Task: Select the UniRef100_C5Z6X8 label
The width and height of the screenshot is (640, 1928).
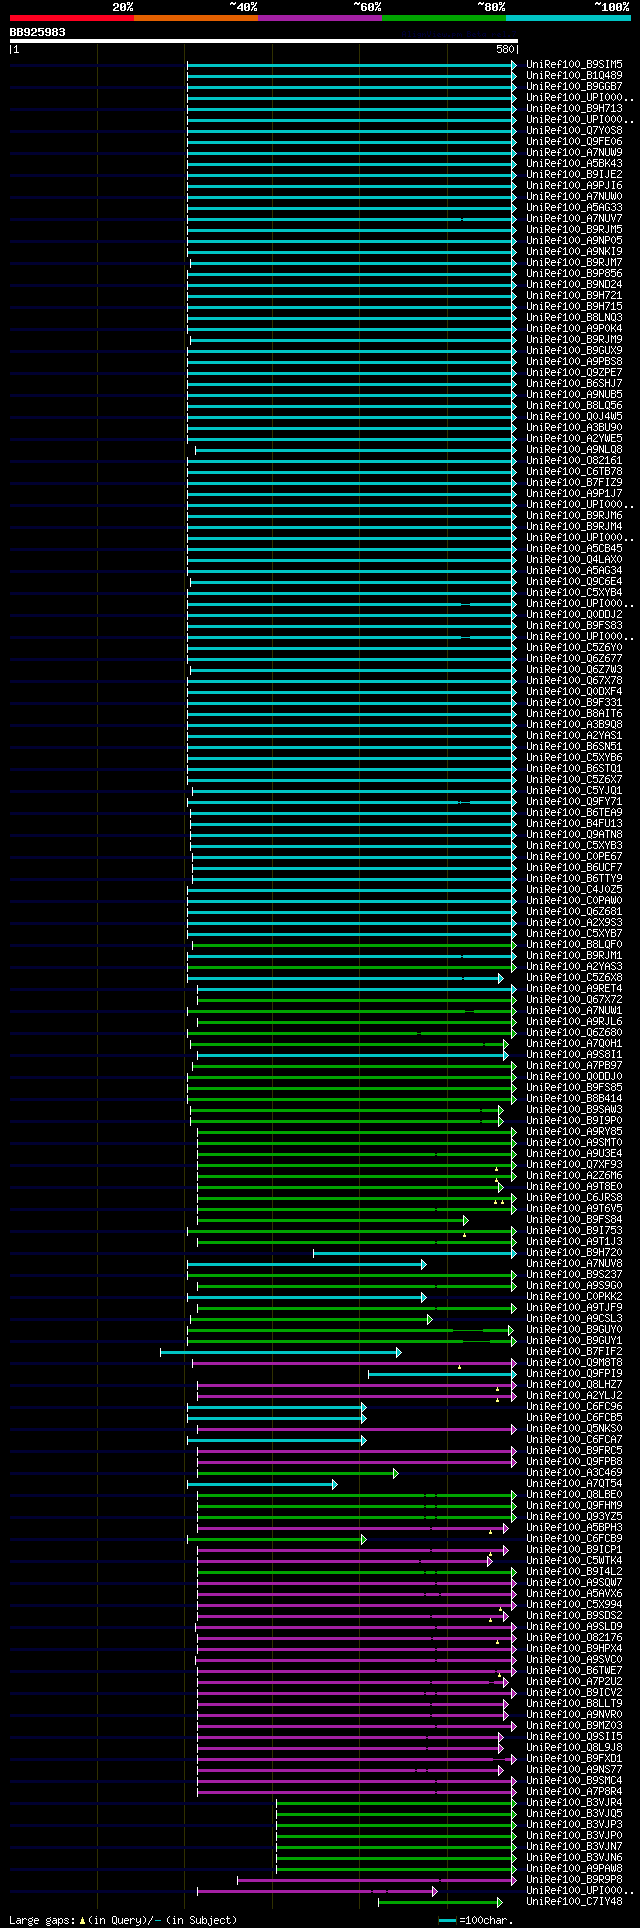Action: (574, 977)
